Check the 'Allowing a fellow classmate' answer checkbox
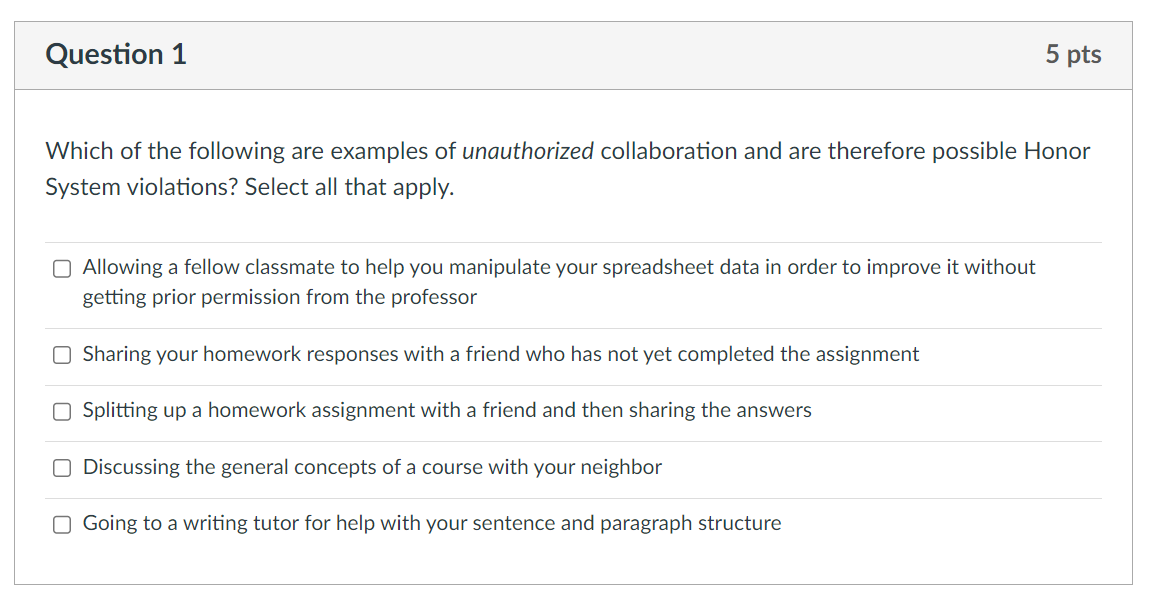 61,267
